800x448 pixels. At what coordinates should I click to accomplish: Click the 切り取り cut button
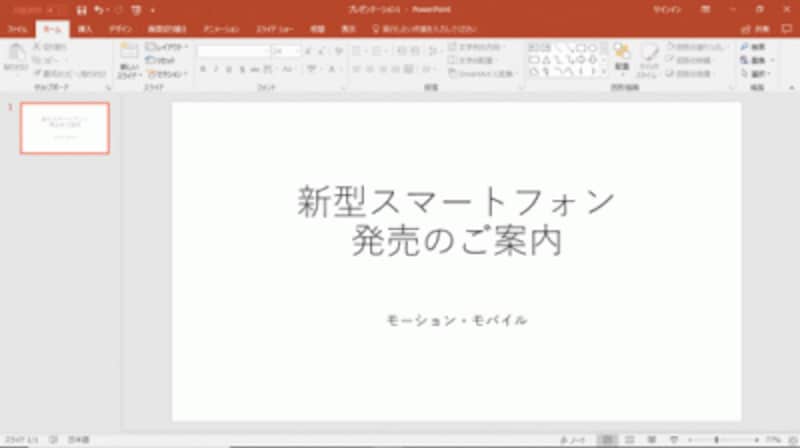pos(50,47)
